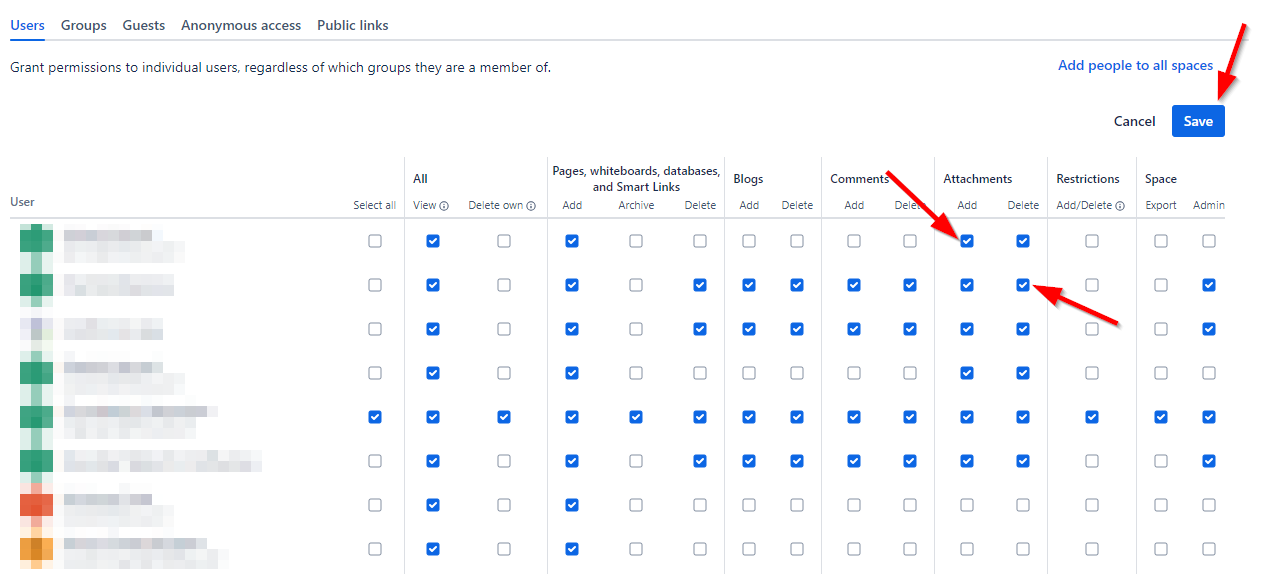Uncheck the only ticked Select all checkbox
The height and width of the screenshot is (574, 1261).
(x=375, y=417)
